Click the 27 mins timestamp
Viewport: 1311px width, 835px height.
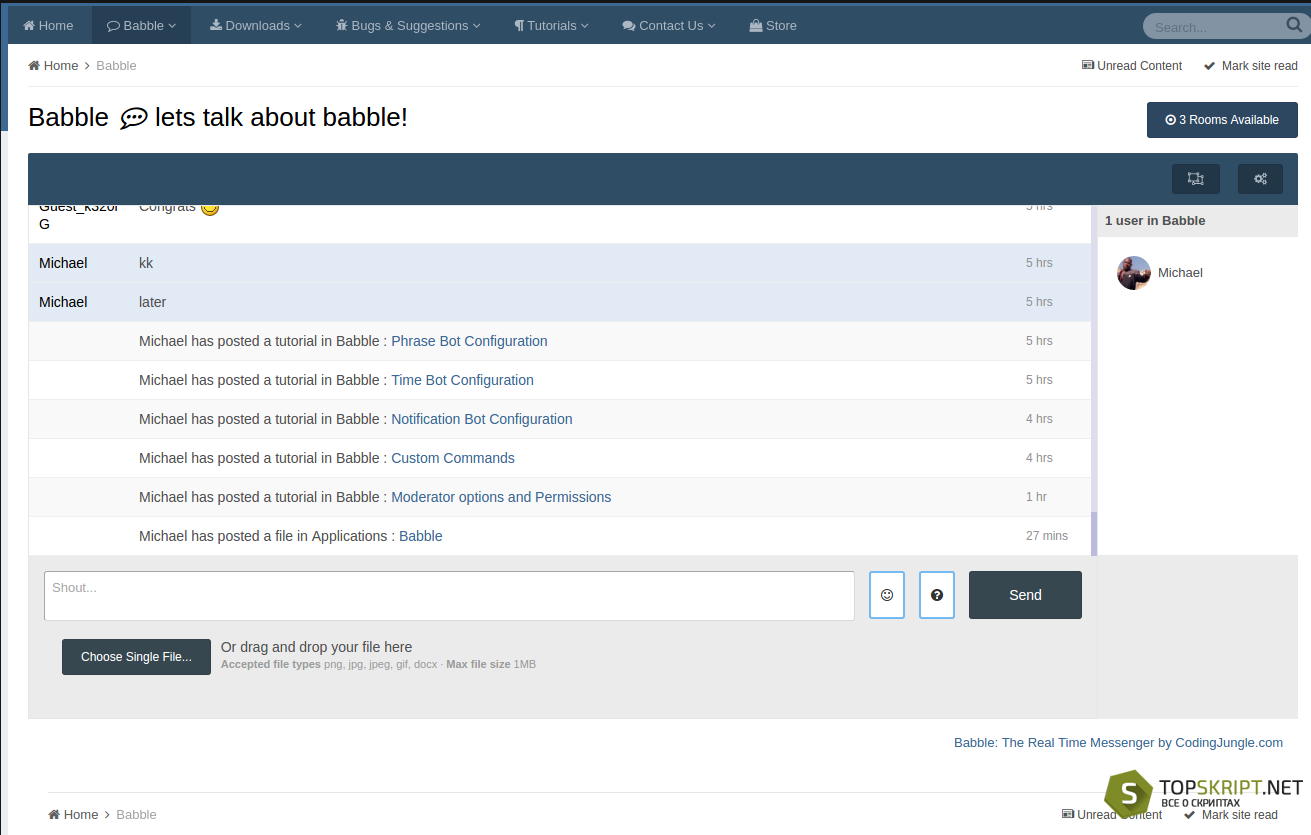pyautogui.click(x=1047, y=536)
